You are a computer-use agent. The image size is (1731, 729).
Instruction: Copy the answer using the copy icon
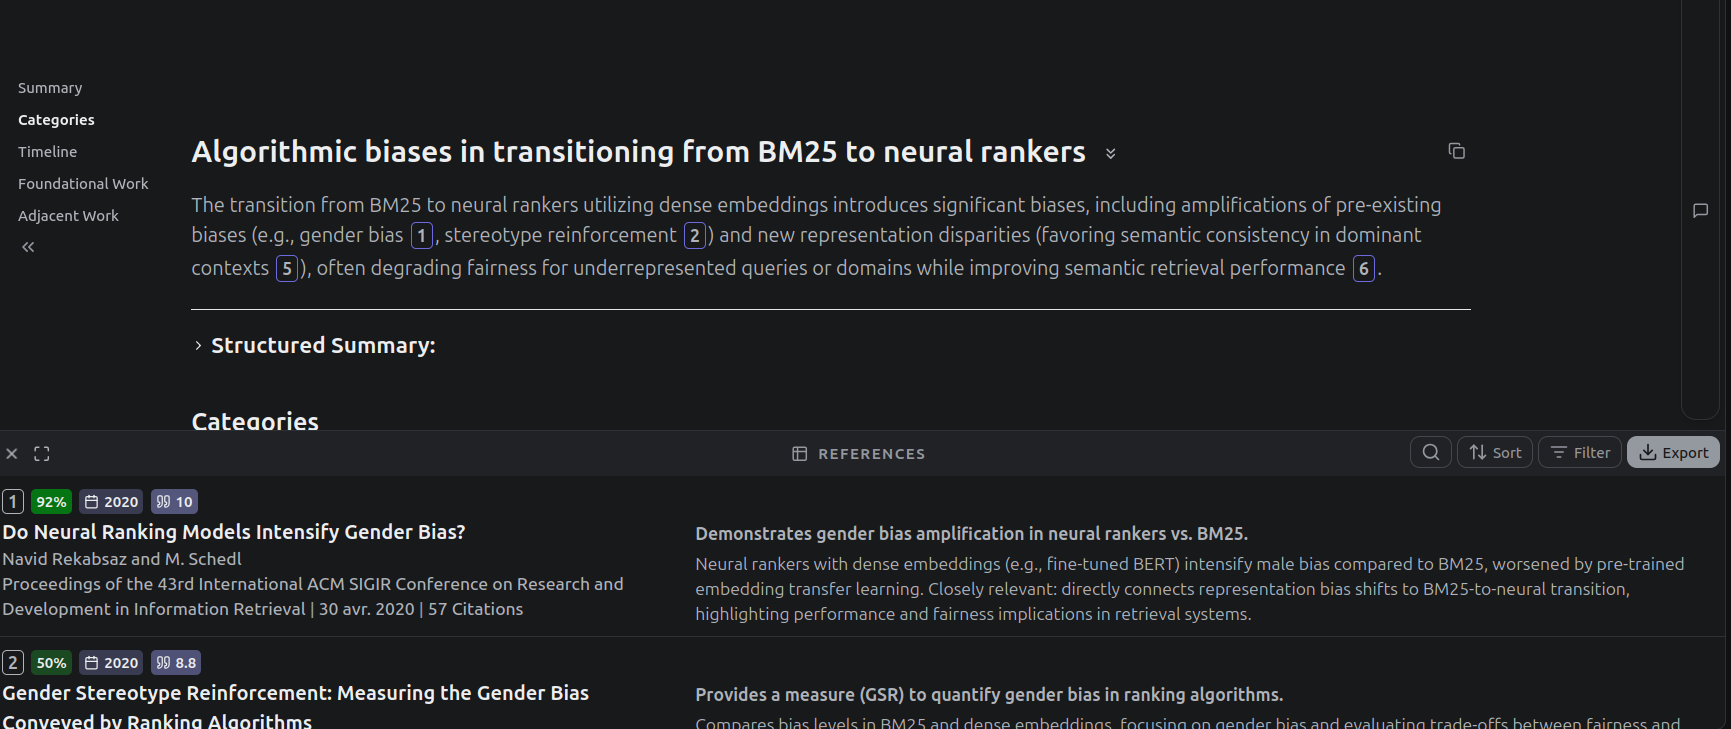coord(1456,151)
